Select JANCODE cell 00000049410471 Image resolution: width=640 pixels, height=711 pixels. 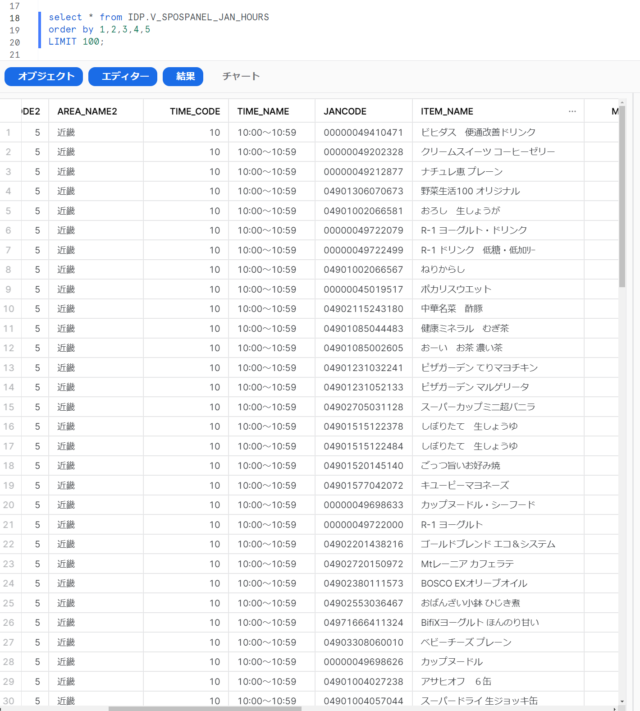click(363, 132)
